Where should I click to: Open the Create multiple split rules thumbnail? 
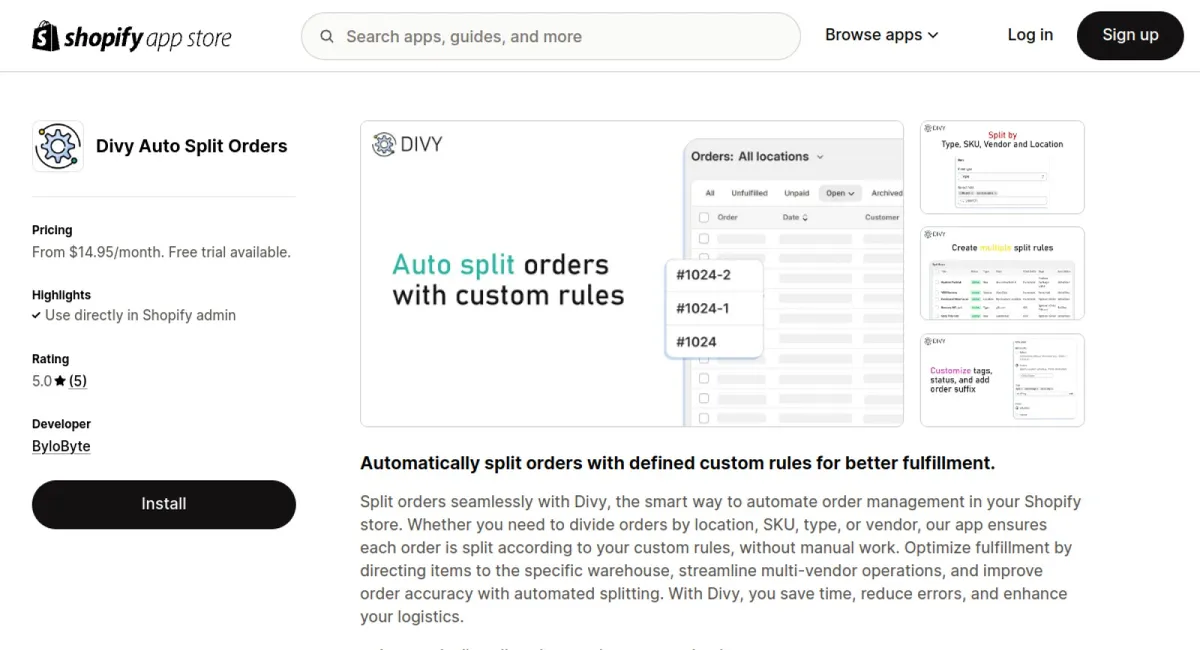tap(1002, 273)
